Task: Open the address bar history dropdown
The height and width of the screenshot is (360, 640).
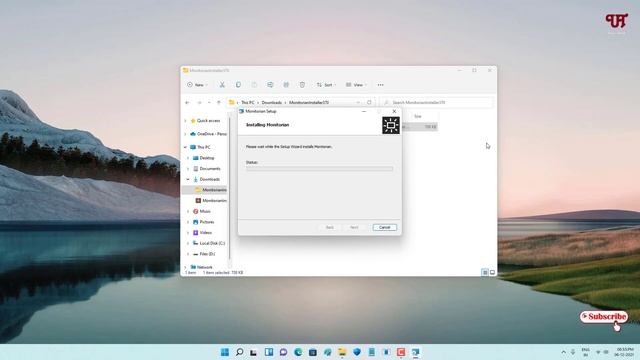Action: pyautogui.click(x=358, y=102)
